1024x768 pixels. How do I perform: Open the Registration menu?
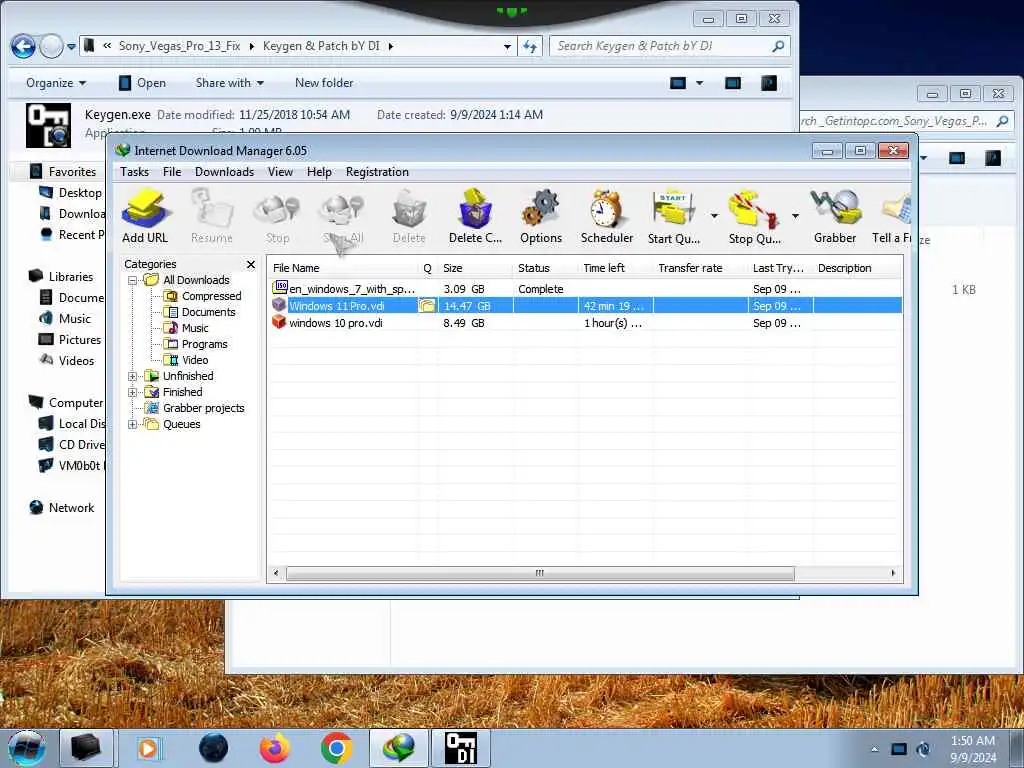point(377,172)
